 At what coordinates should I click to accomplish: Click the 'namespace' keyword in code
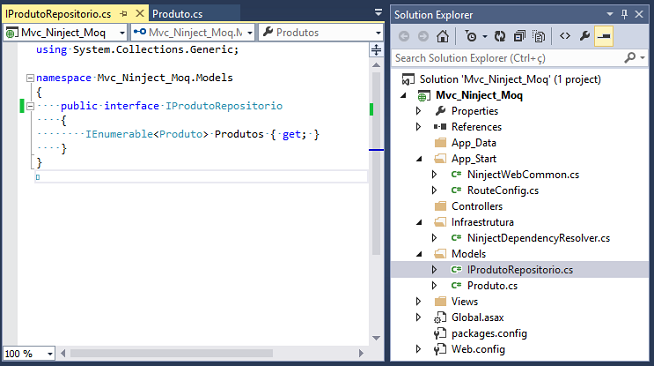[64, 78]
